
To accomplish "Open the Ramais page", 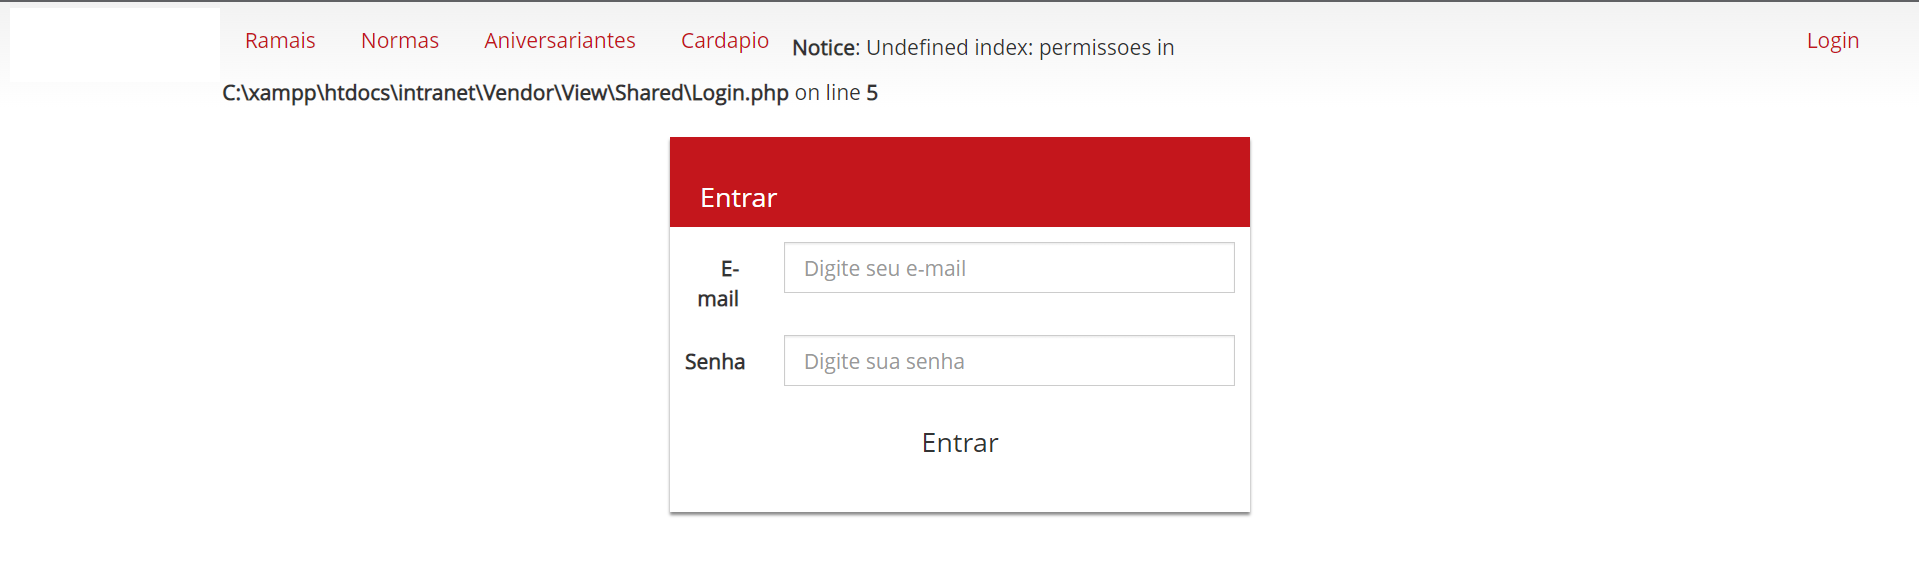I will [280, 40].
